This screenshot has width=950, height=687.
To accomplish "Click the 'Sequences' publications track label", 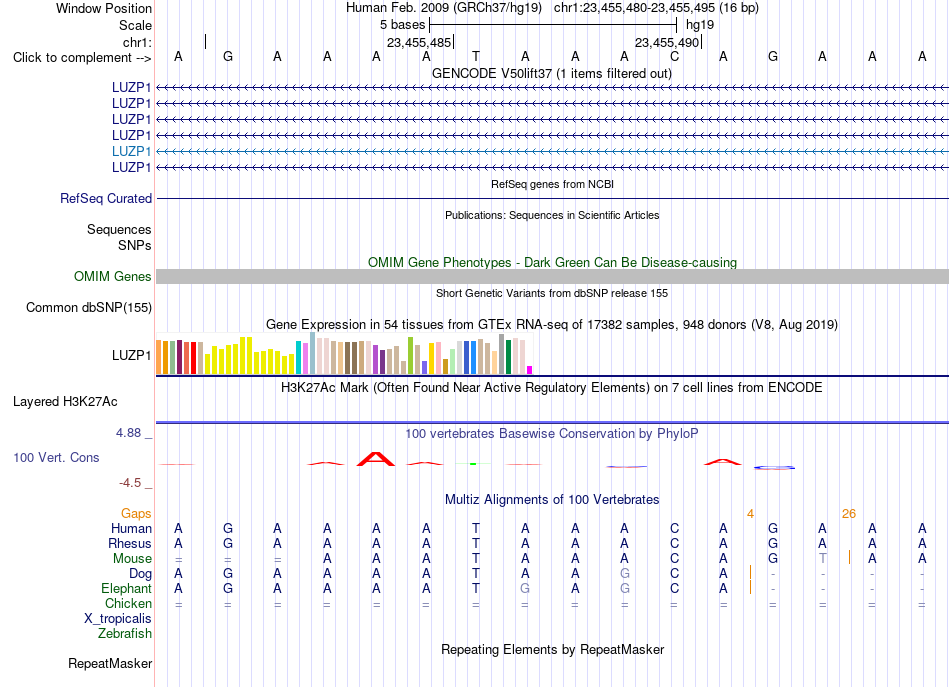I will tap(119, 229).
